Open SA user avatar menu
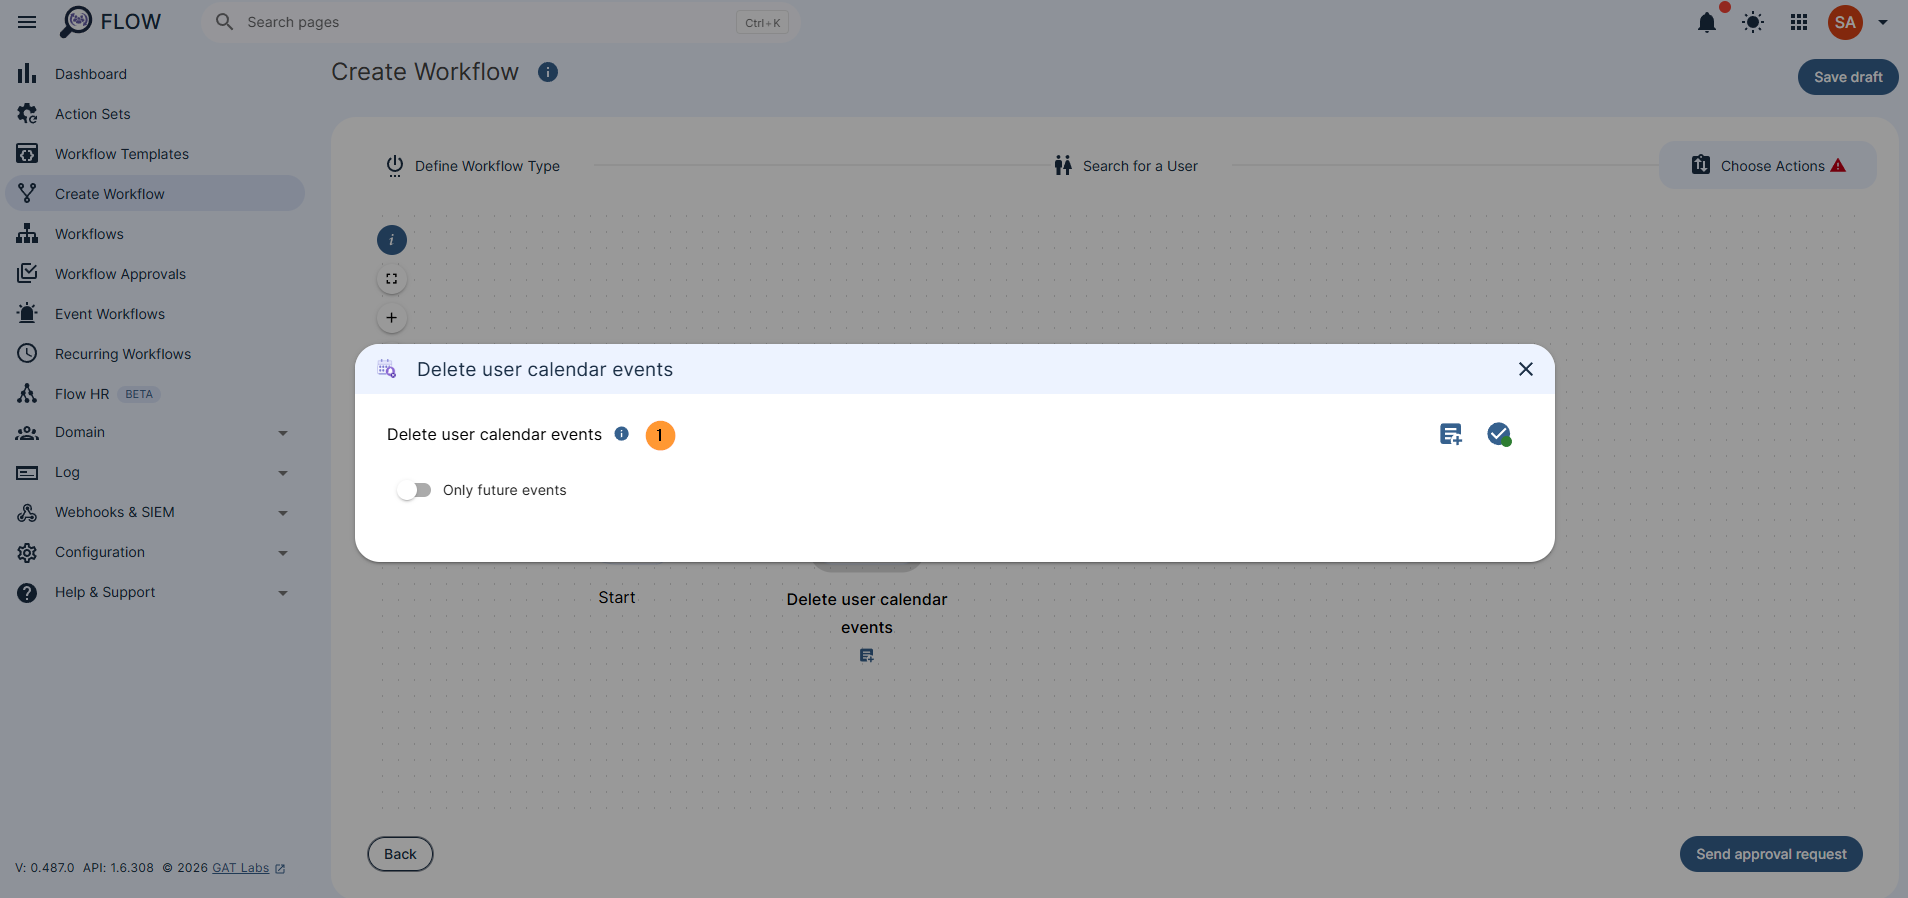 pos(1845,22)
